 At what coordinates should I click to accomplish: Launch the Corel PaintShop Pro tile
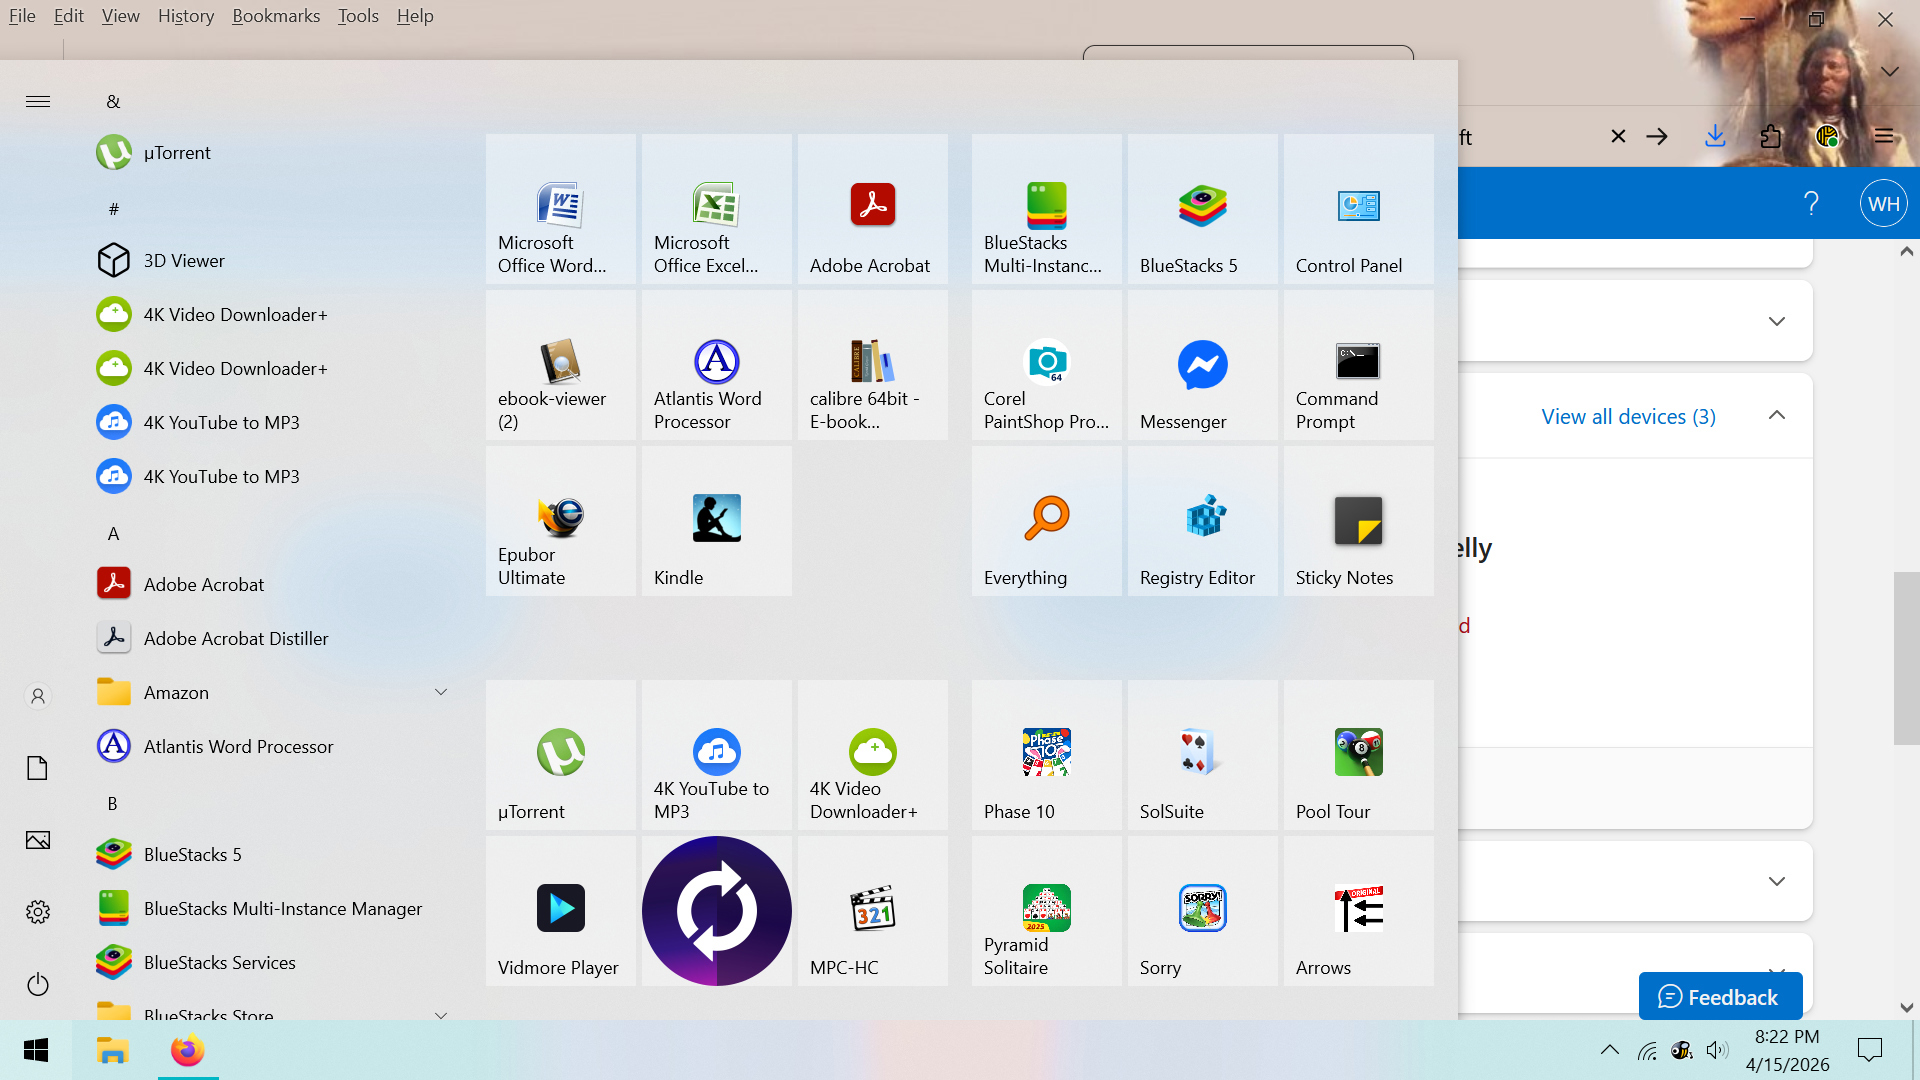1047,365
